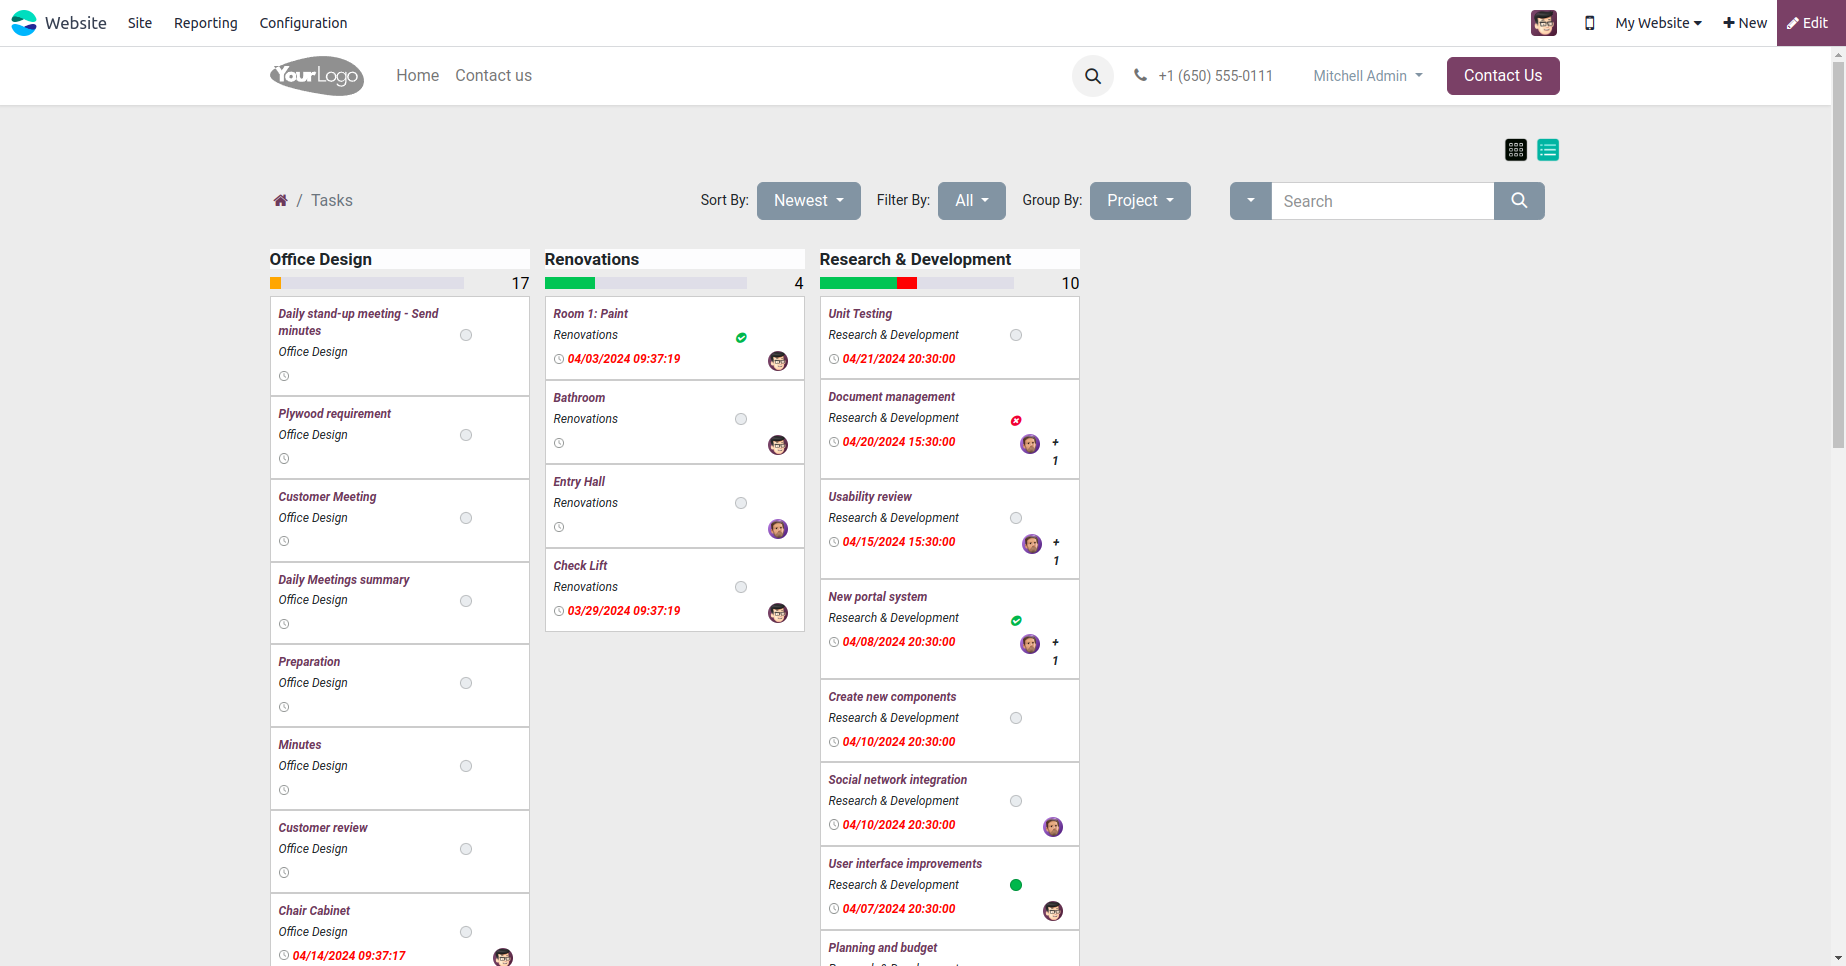1846x966 pixels.
Task: Open the Configuration menu
Action: [x=304, y=23]
